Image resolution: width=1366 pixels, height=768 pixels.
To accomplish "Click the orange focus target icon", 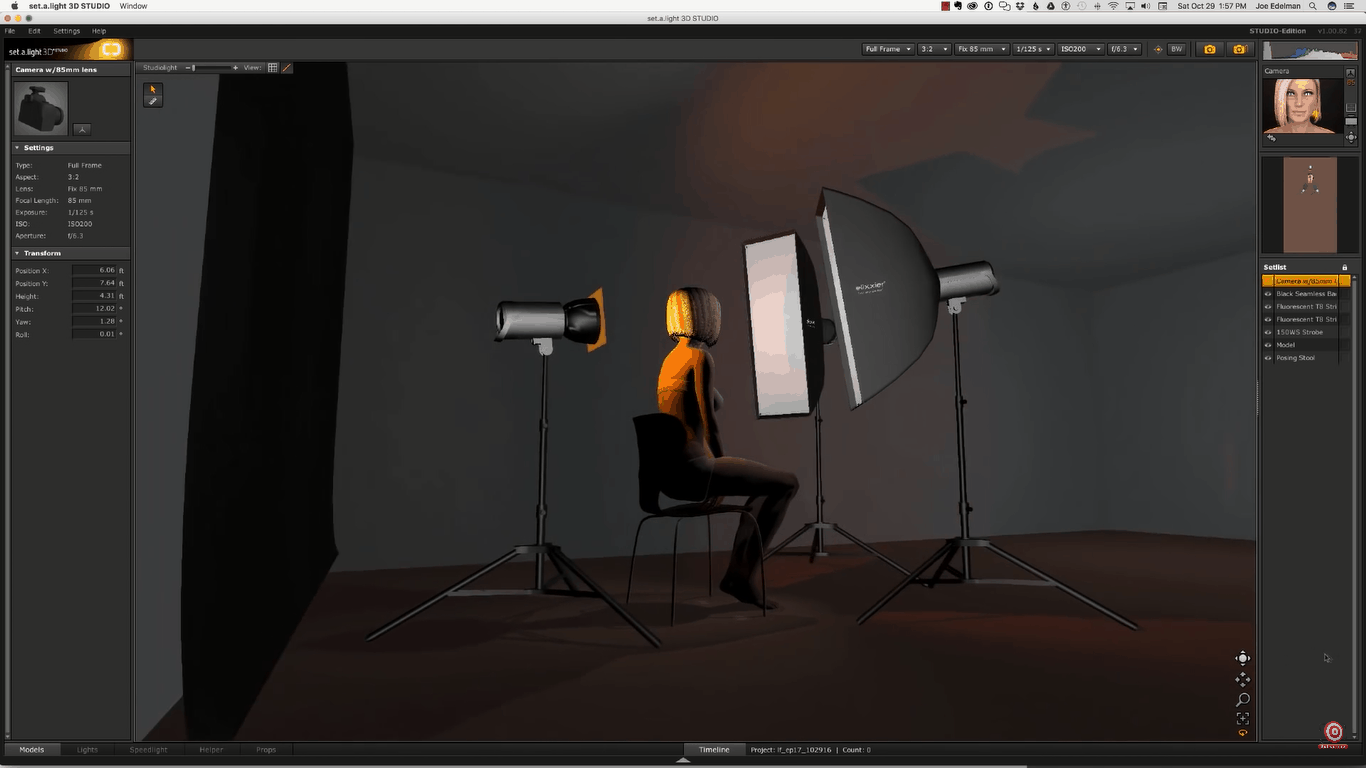I will pyautogui.click(x=1158, y=49).
